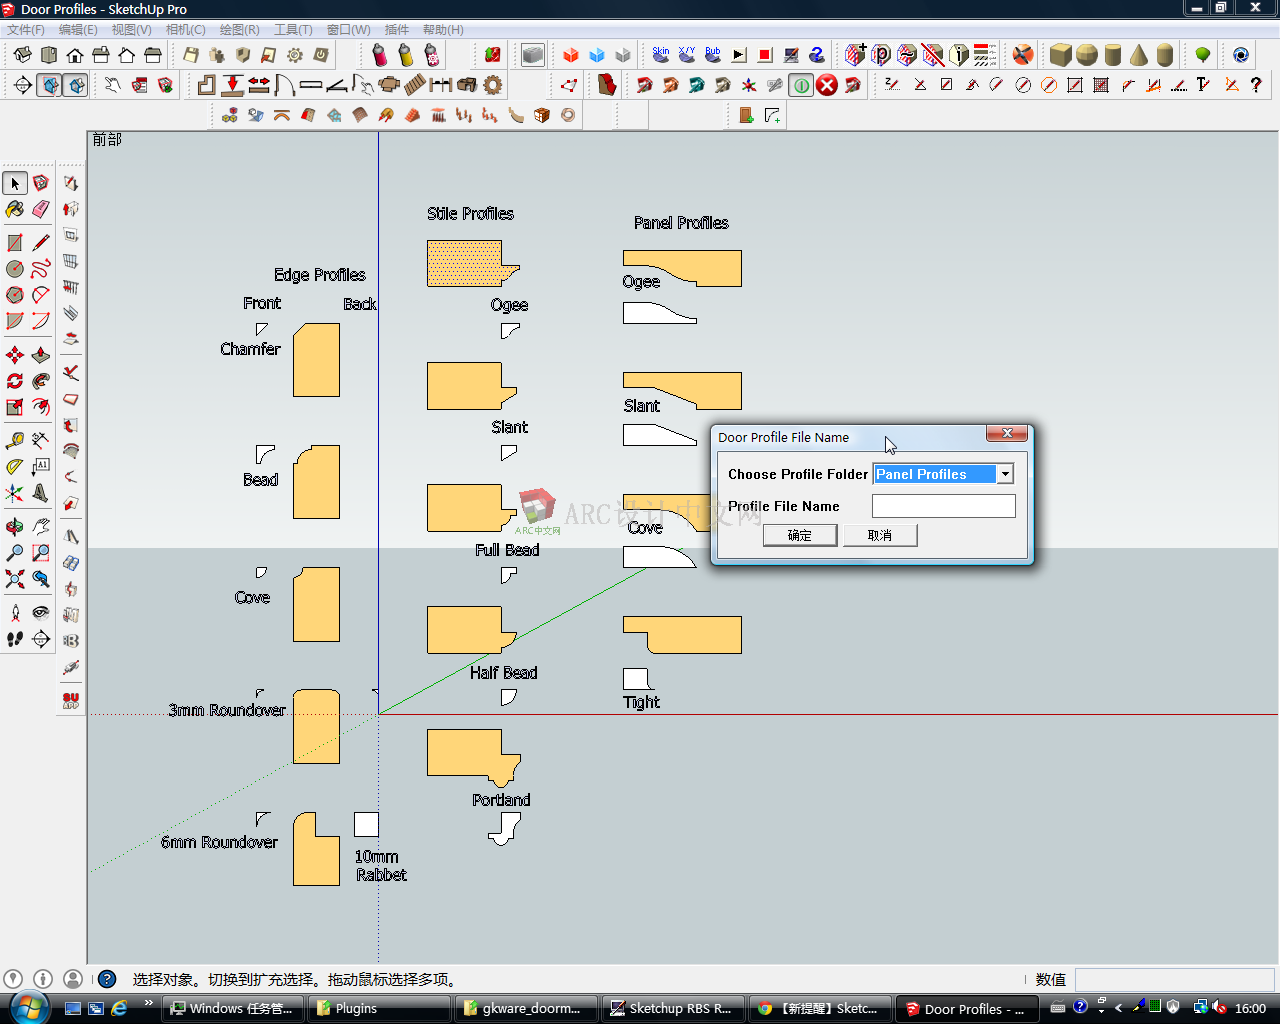Grab the Tape Measure tool

point(14,439)
